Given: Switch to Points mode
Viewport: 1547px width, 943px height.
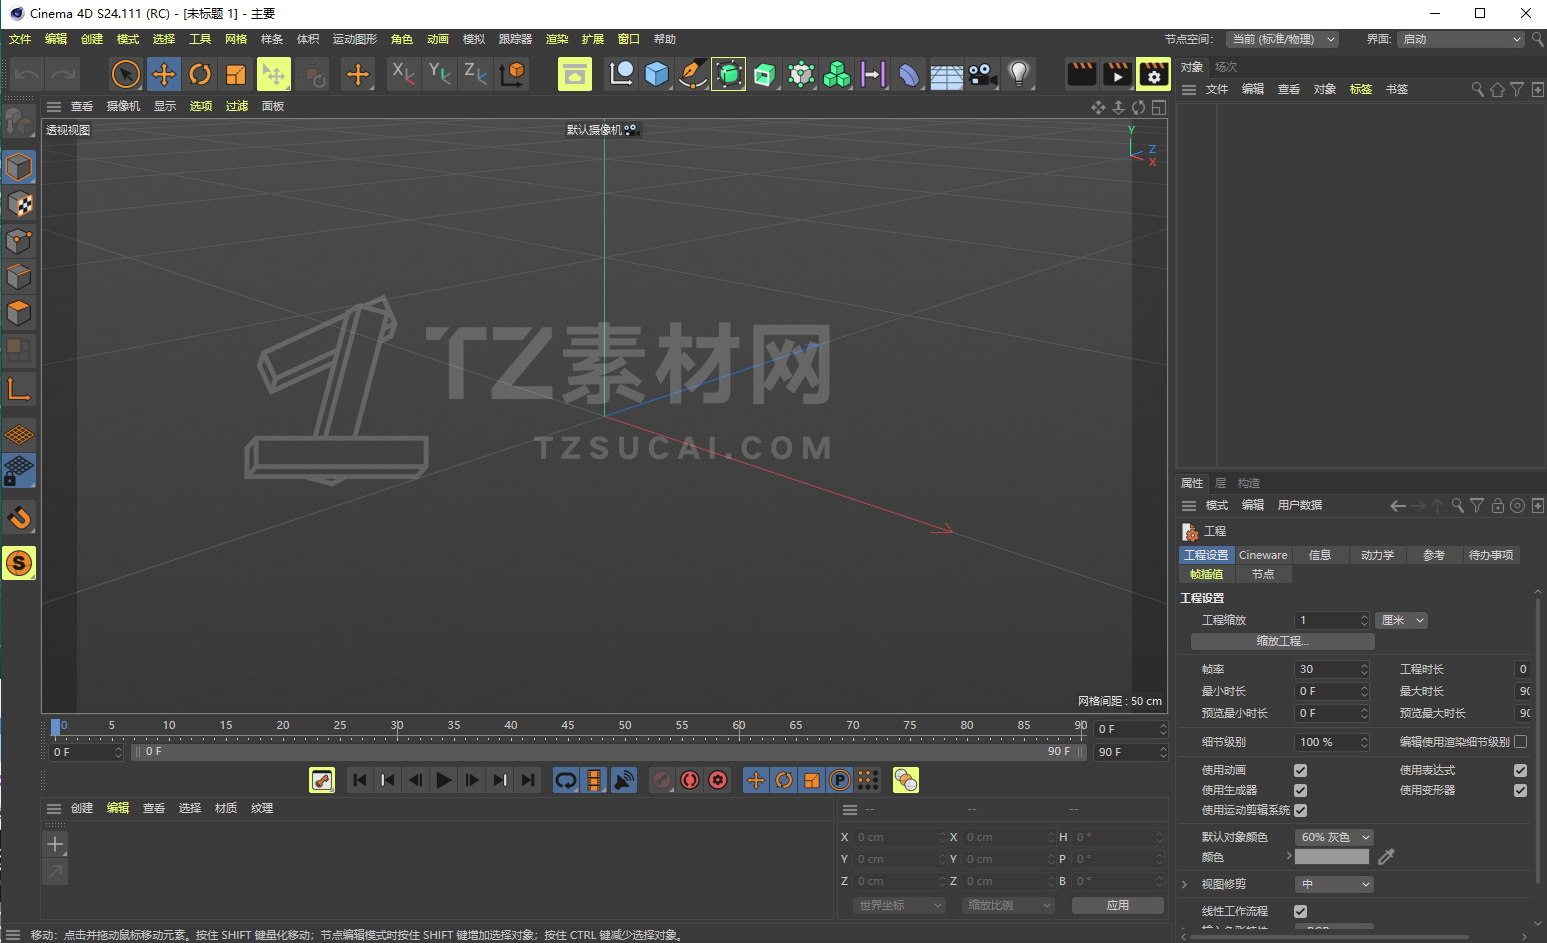Looking at the screenshot, I should pos(19,240).
